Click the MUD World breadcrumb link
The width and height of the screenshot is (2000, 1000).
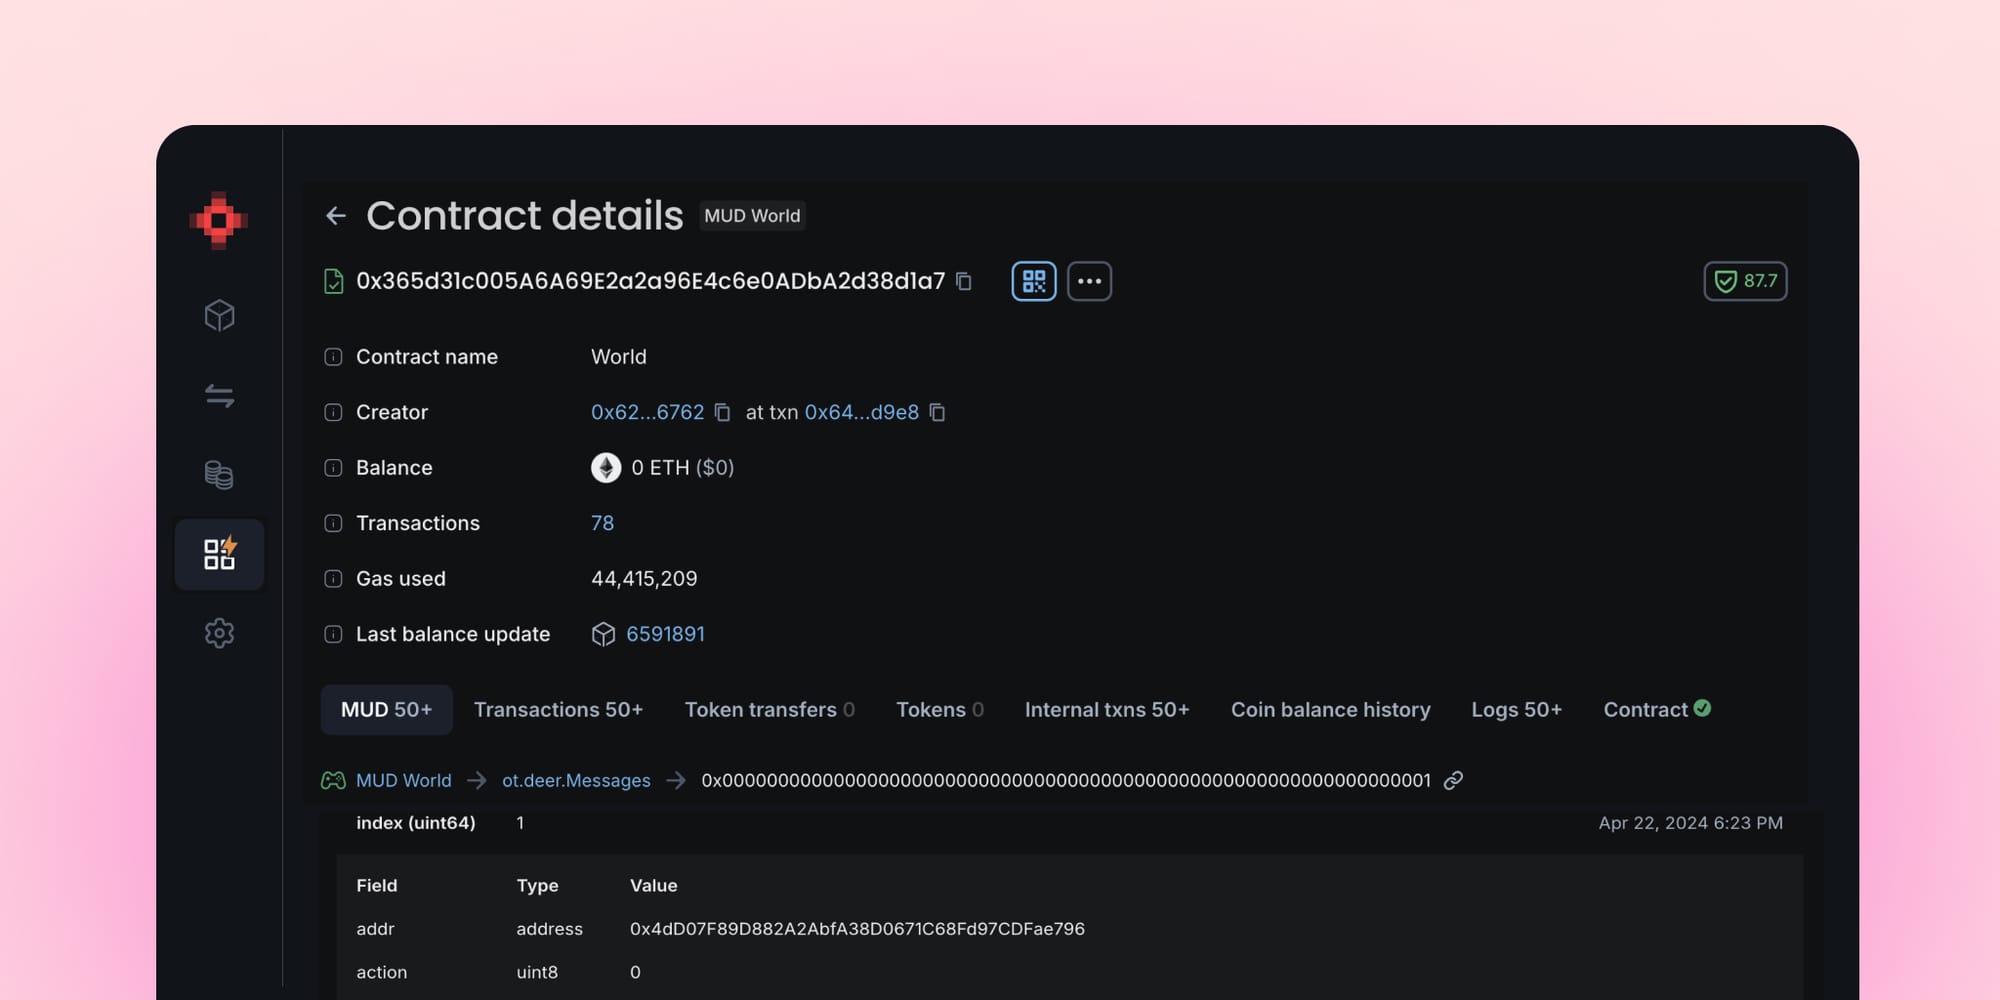click(x=404, y=780)
